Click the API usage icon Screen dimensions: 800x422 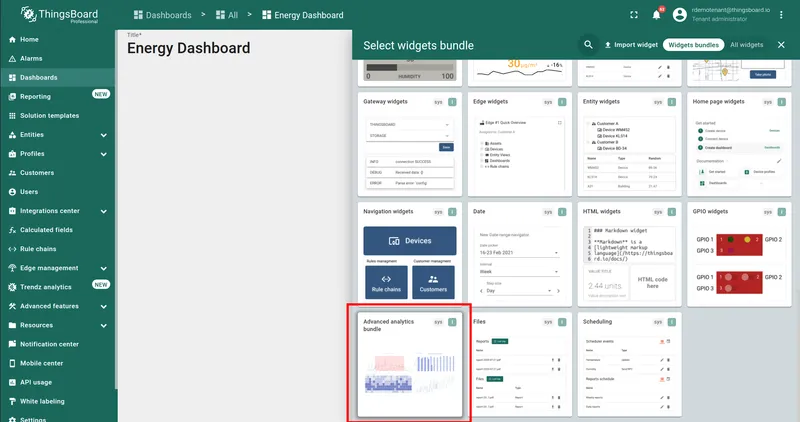click(x=12, y=382)
